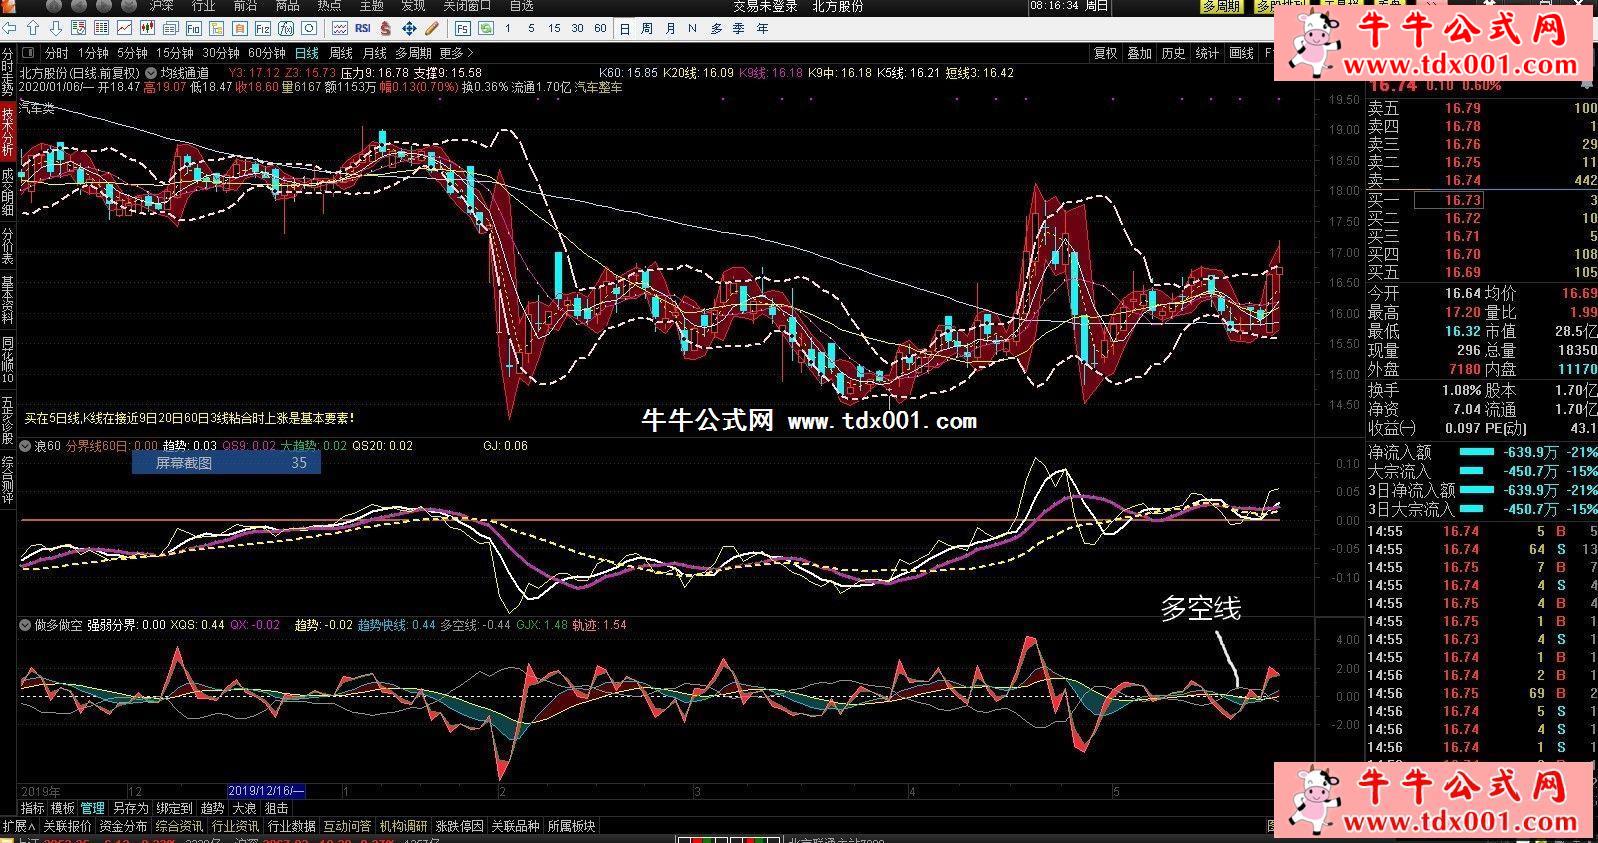Expand 更多 periods chevron

pyautogui.click(x=471, y=53)
